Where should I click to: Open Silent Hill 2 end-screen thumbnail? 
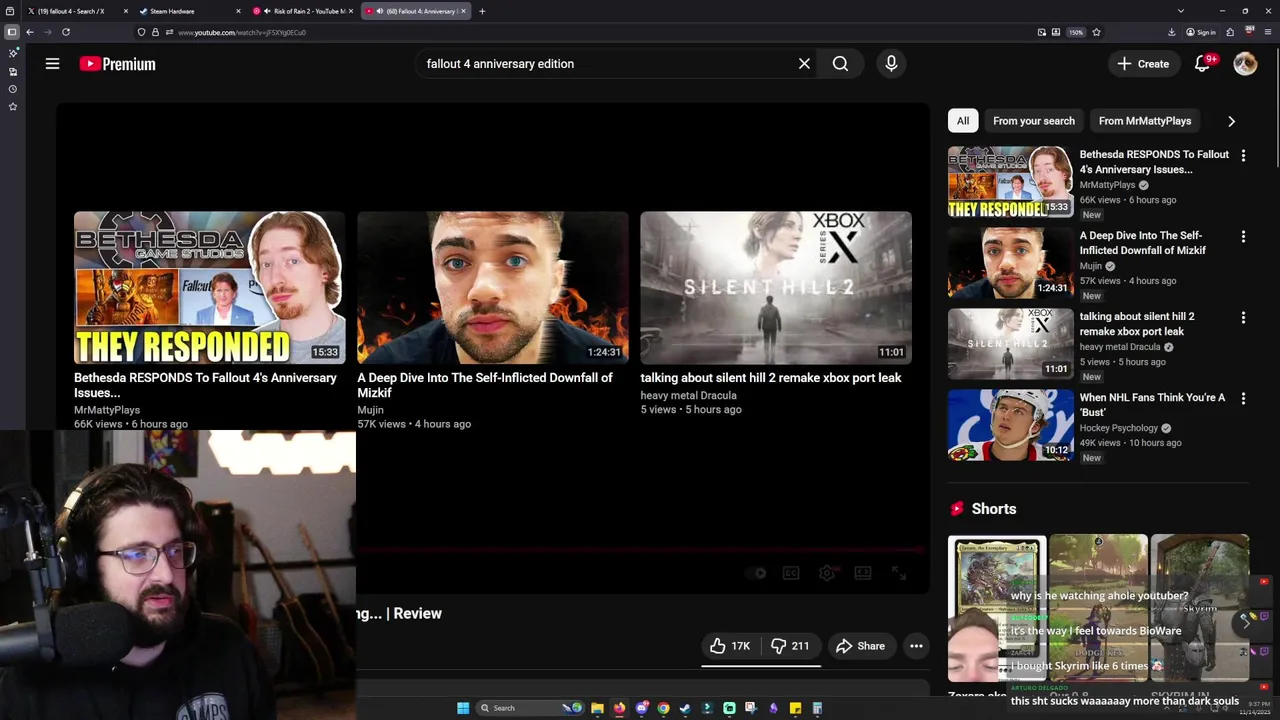click(776, 287)
